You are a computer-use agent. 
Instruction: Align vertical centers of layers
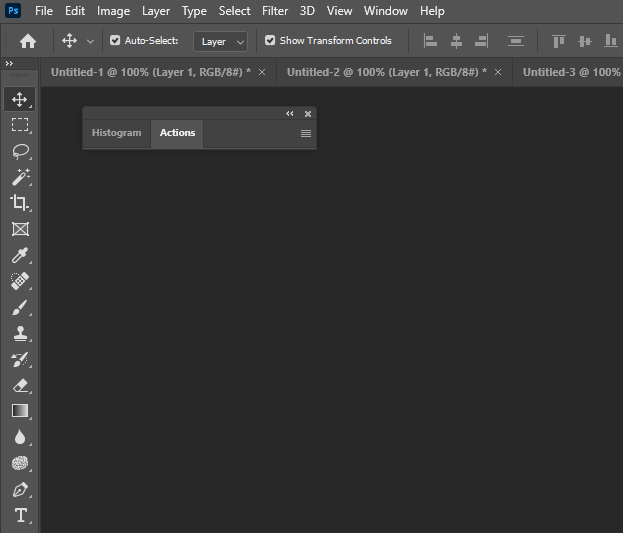pyautogui.click(x=585, y=41)
